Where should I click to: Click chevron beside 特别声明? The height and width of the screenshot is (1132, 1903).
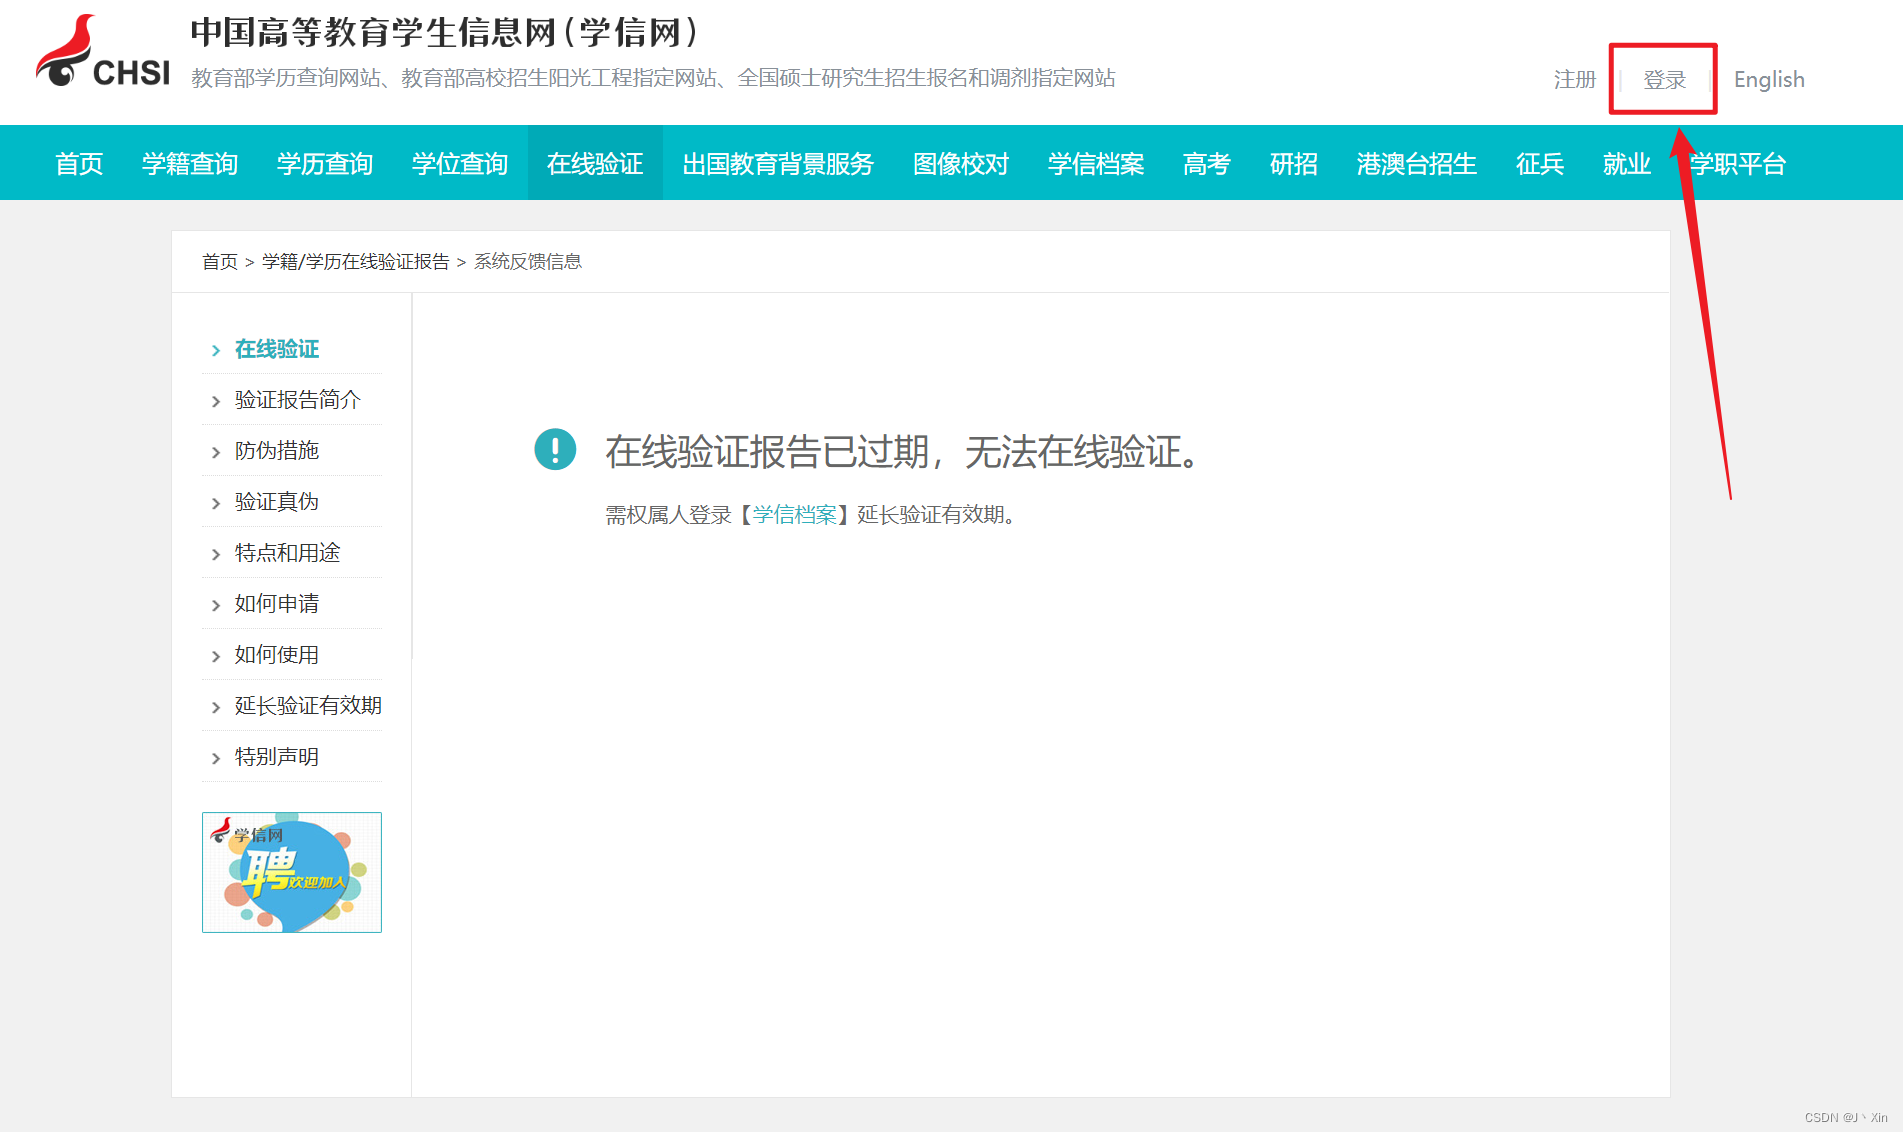[216, 758]
